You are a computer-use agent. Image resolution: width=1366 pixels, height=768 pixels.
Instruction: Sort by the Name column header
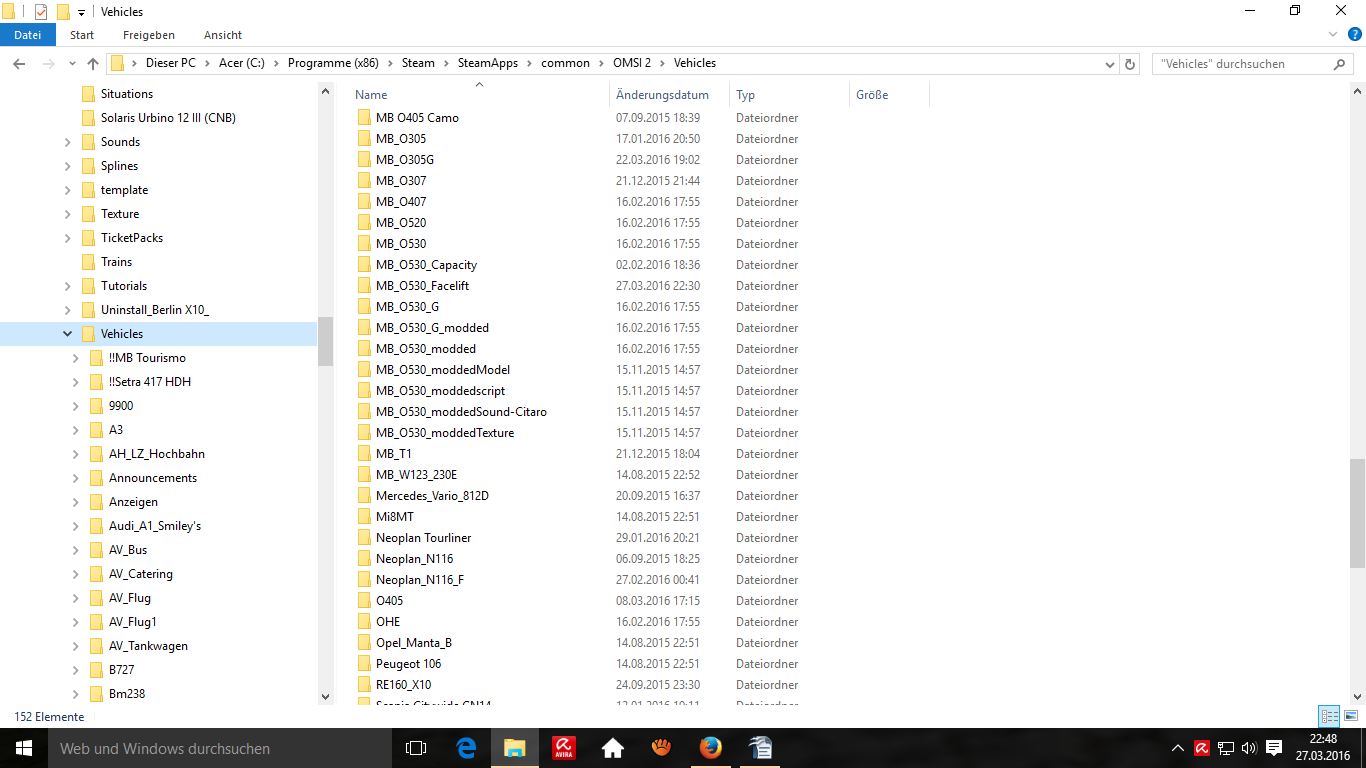[x=371, y=95]
